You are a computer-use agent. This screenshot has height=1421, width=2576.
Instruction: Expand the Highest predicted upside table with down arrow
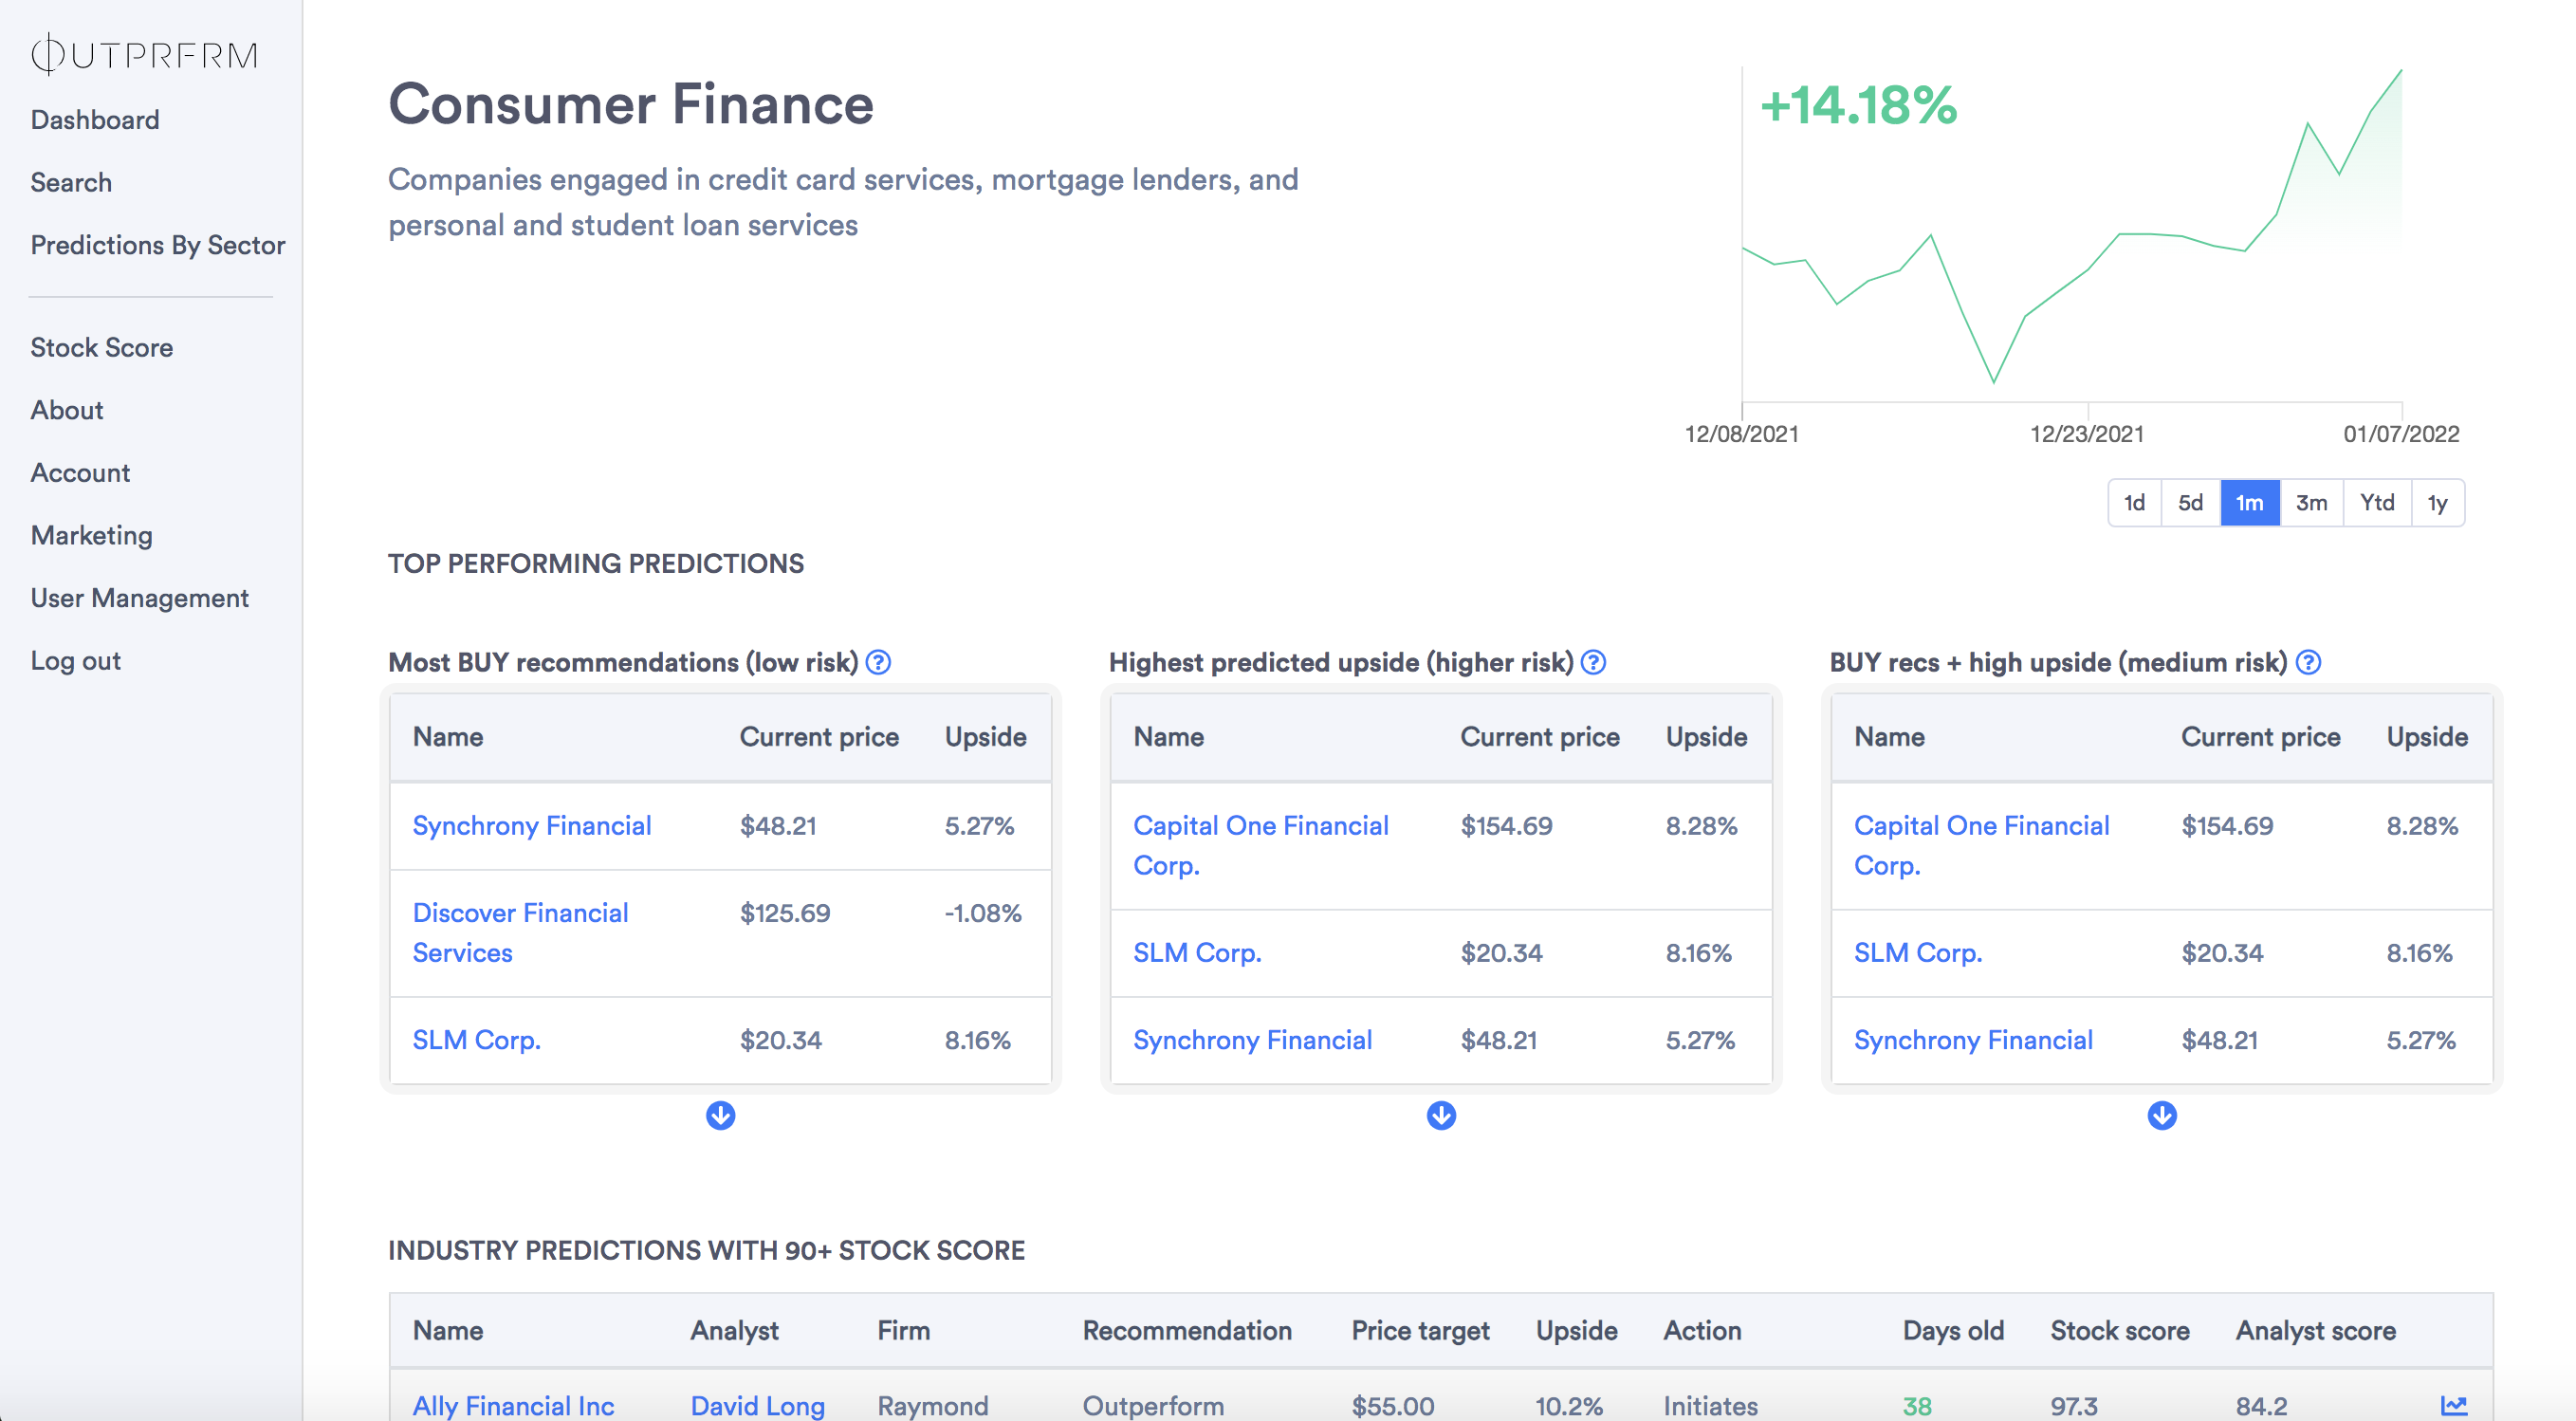(1441, 1115)
